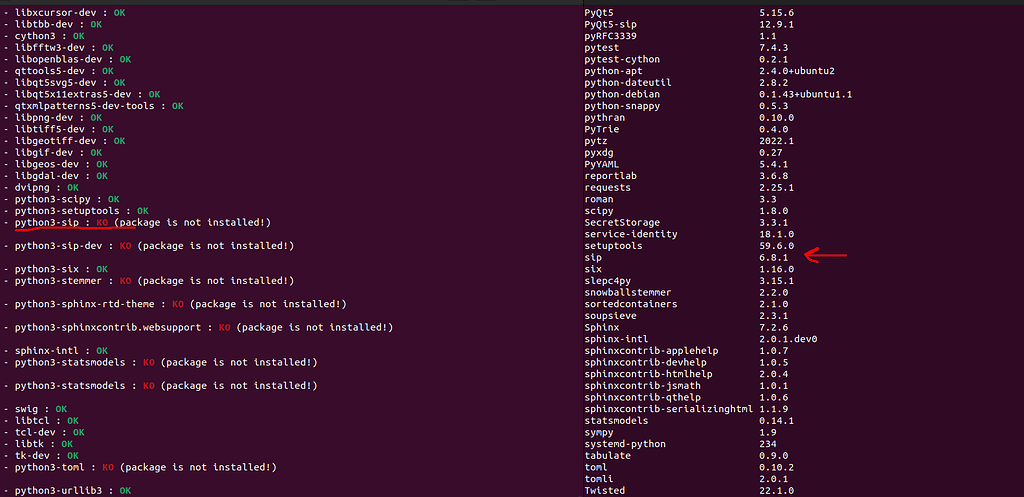The width and height of the screenshot is (1024, 497).
Task: Click the PyQt5 package row
Action: [690, 12]
